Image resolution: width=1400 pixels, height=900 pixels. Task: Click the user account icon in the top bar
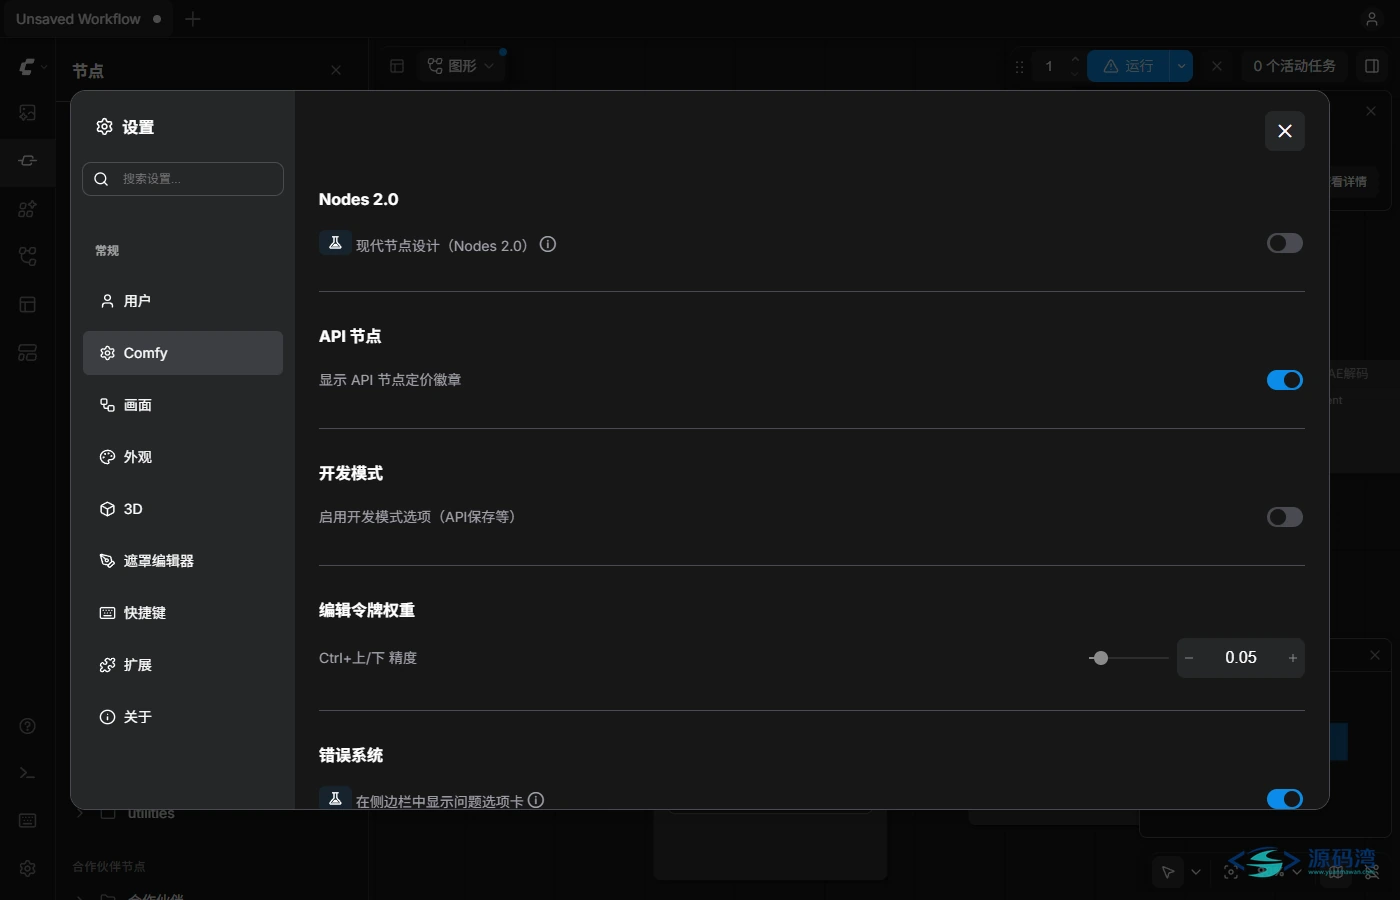point(1372,19)
